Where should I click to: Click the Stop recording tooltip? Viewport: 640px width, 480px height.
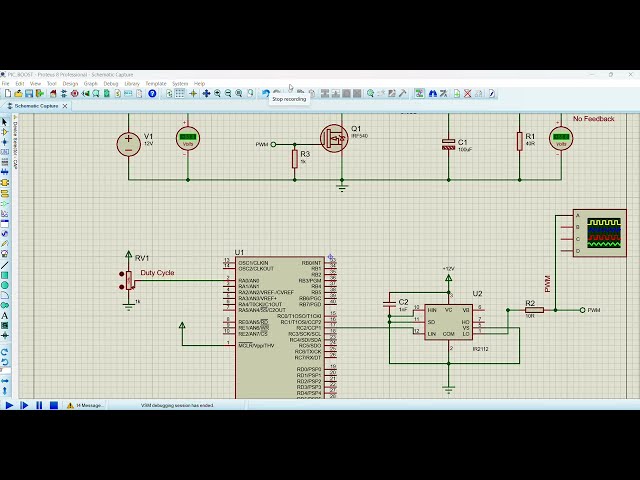point(289,99)
